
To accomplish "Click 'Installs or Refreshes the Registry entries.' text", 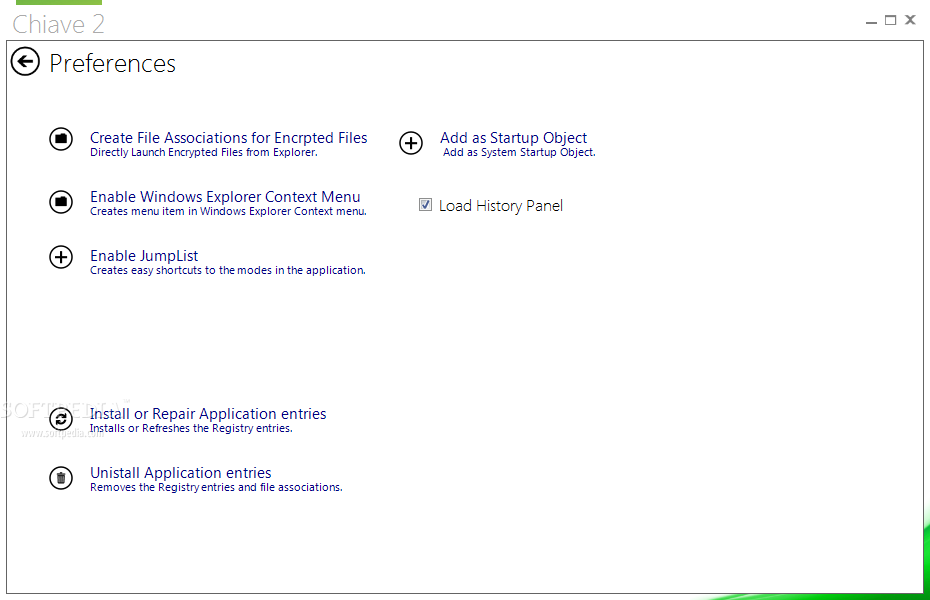I will pyautogui.click(x=191, y=428).
